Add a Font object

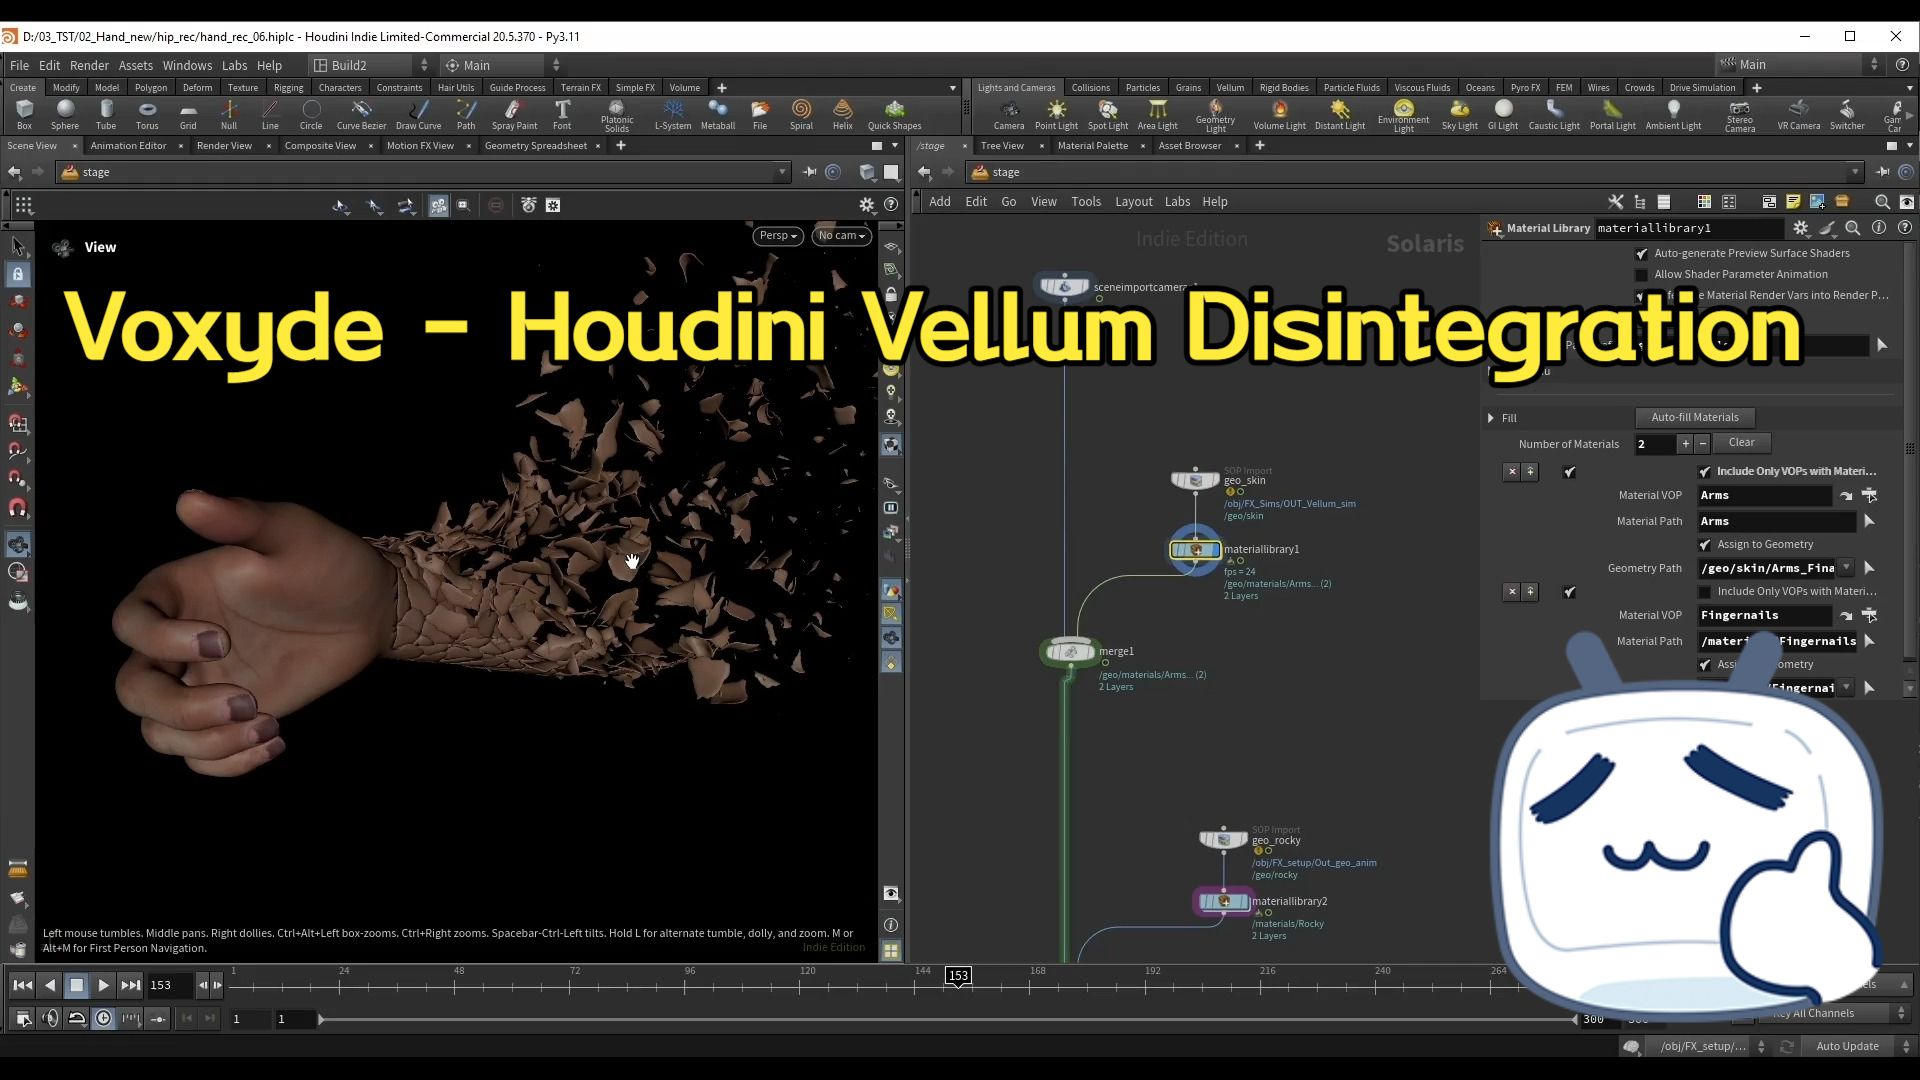(562, 114)
